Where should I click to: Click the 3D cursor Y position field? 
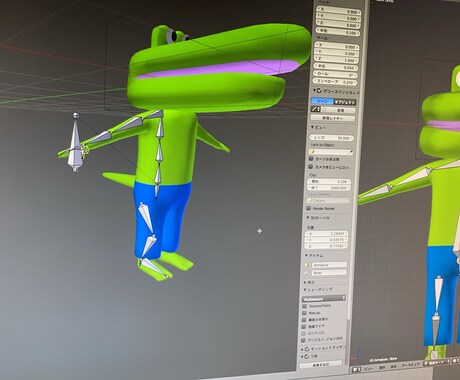[327, 240]
